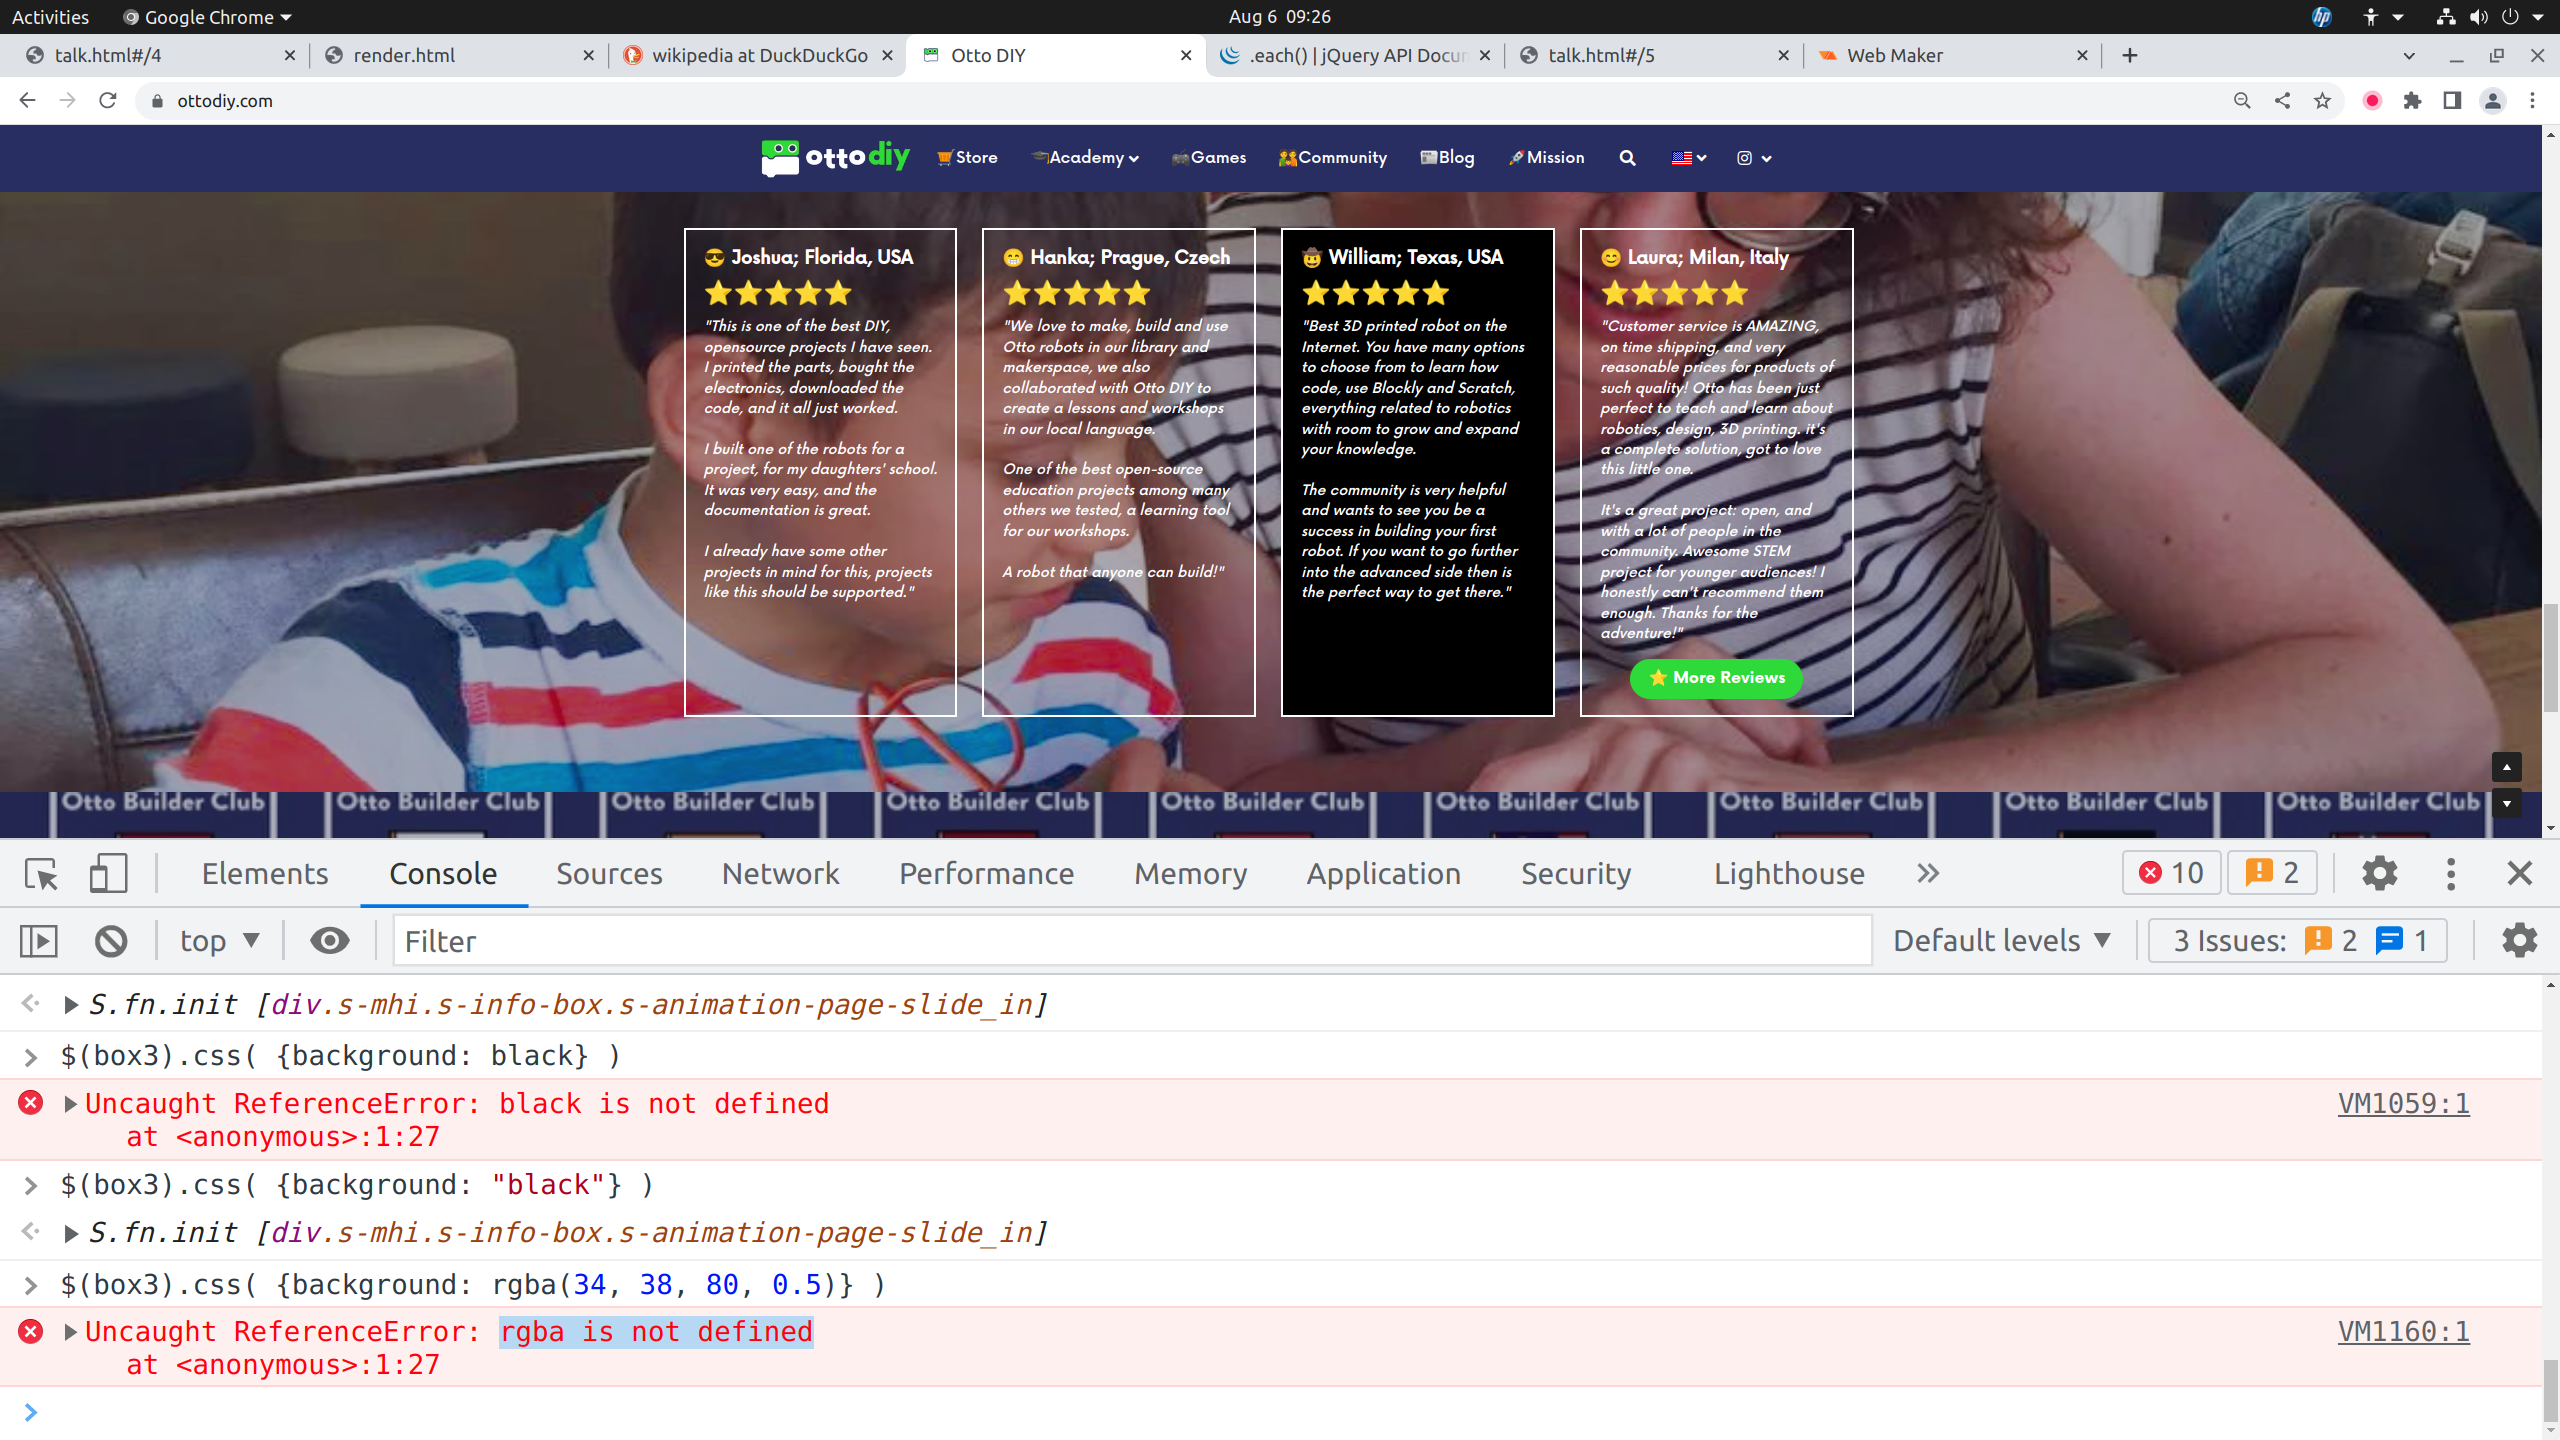Toggle the device toolbar icon
2560x1440 pixels.
tap(108, 873)
